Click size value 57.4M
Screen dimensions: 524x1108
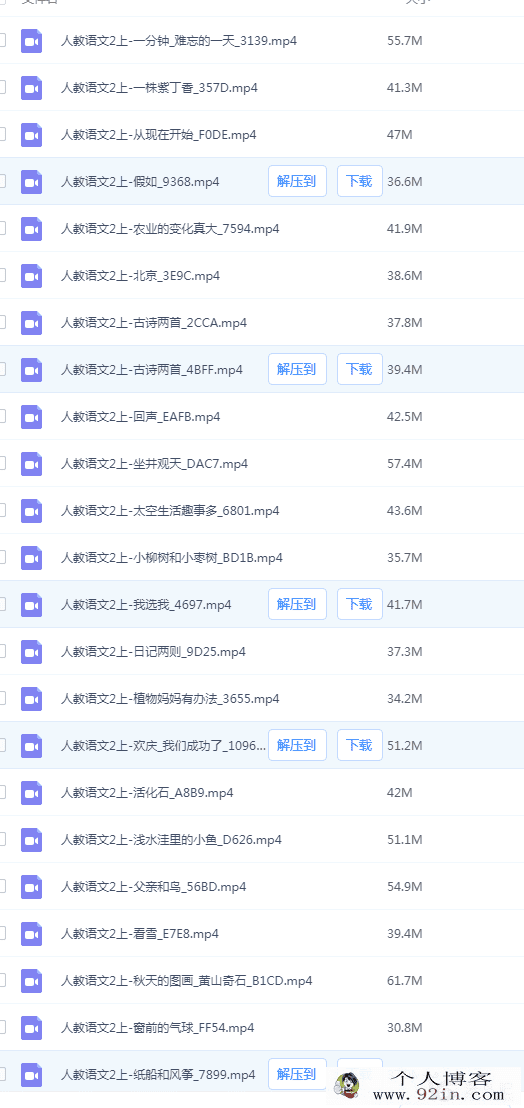click(405, 464)
